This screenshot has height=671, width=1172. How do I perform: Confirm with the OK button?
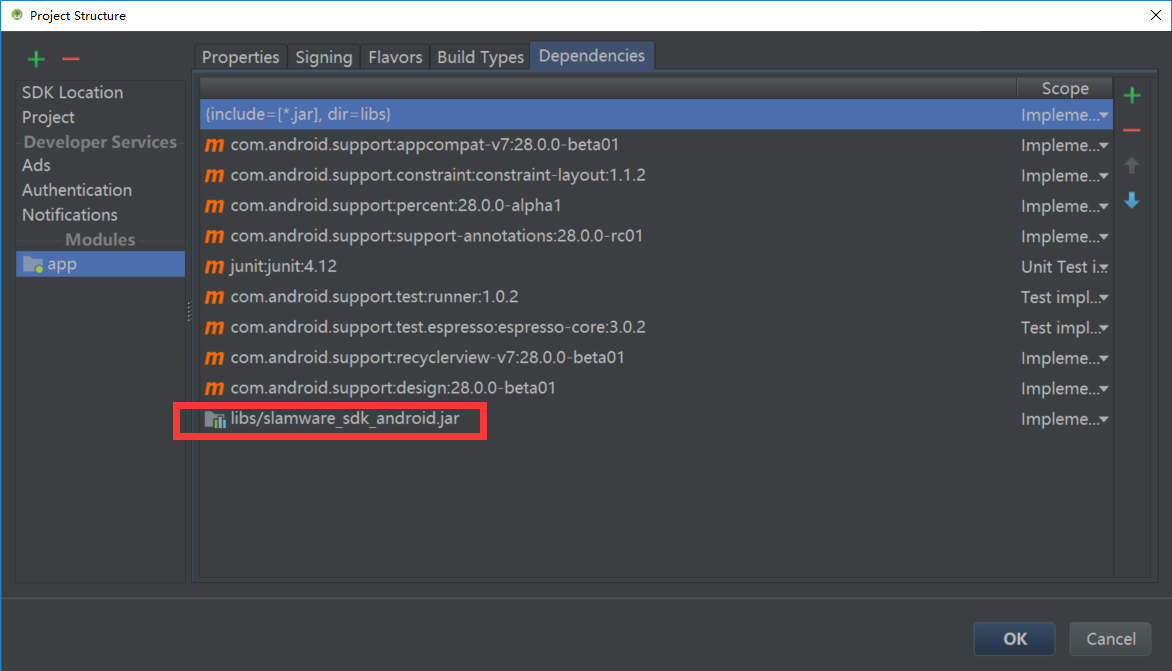click(1014, 639)
